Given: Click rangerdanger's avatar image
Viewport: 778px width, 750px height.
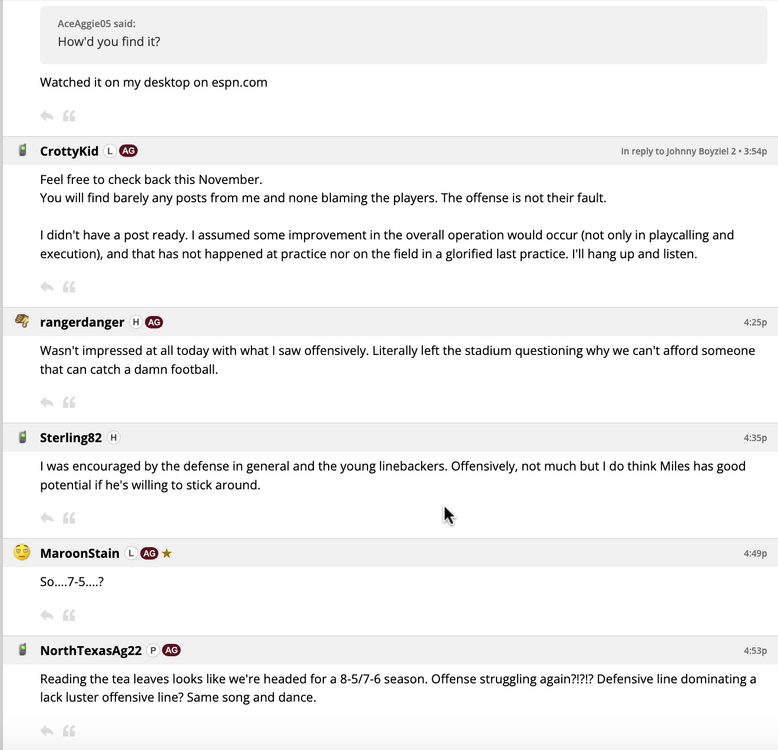Looking at the screenshot, I should coord(22,321).
